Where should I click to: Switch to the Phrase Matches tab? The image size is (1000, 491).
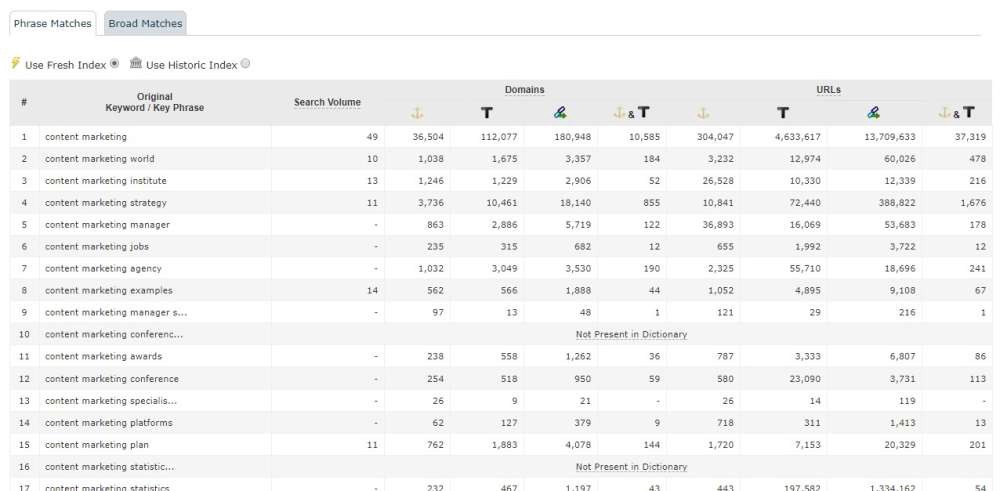point(52,23)
